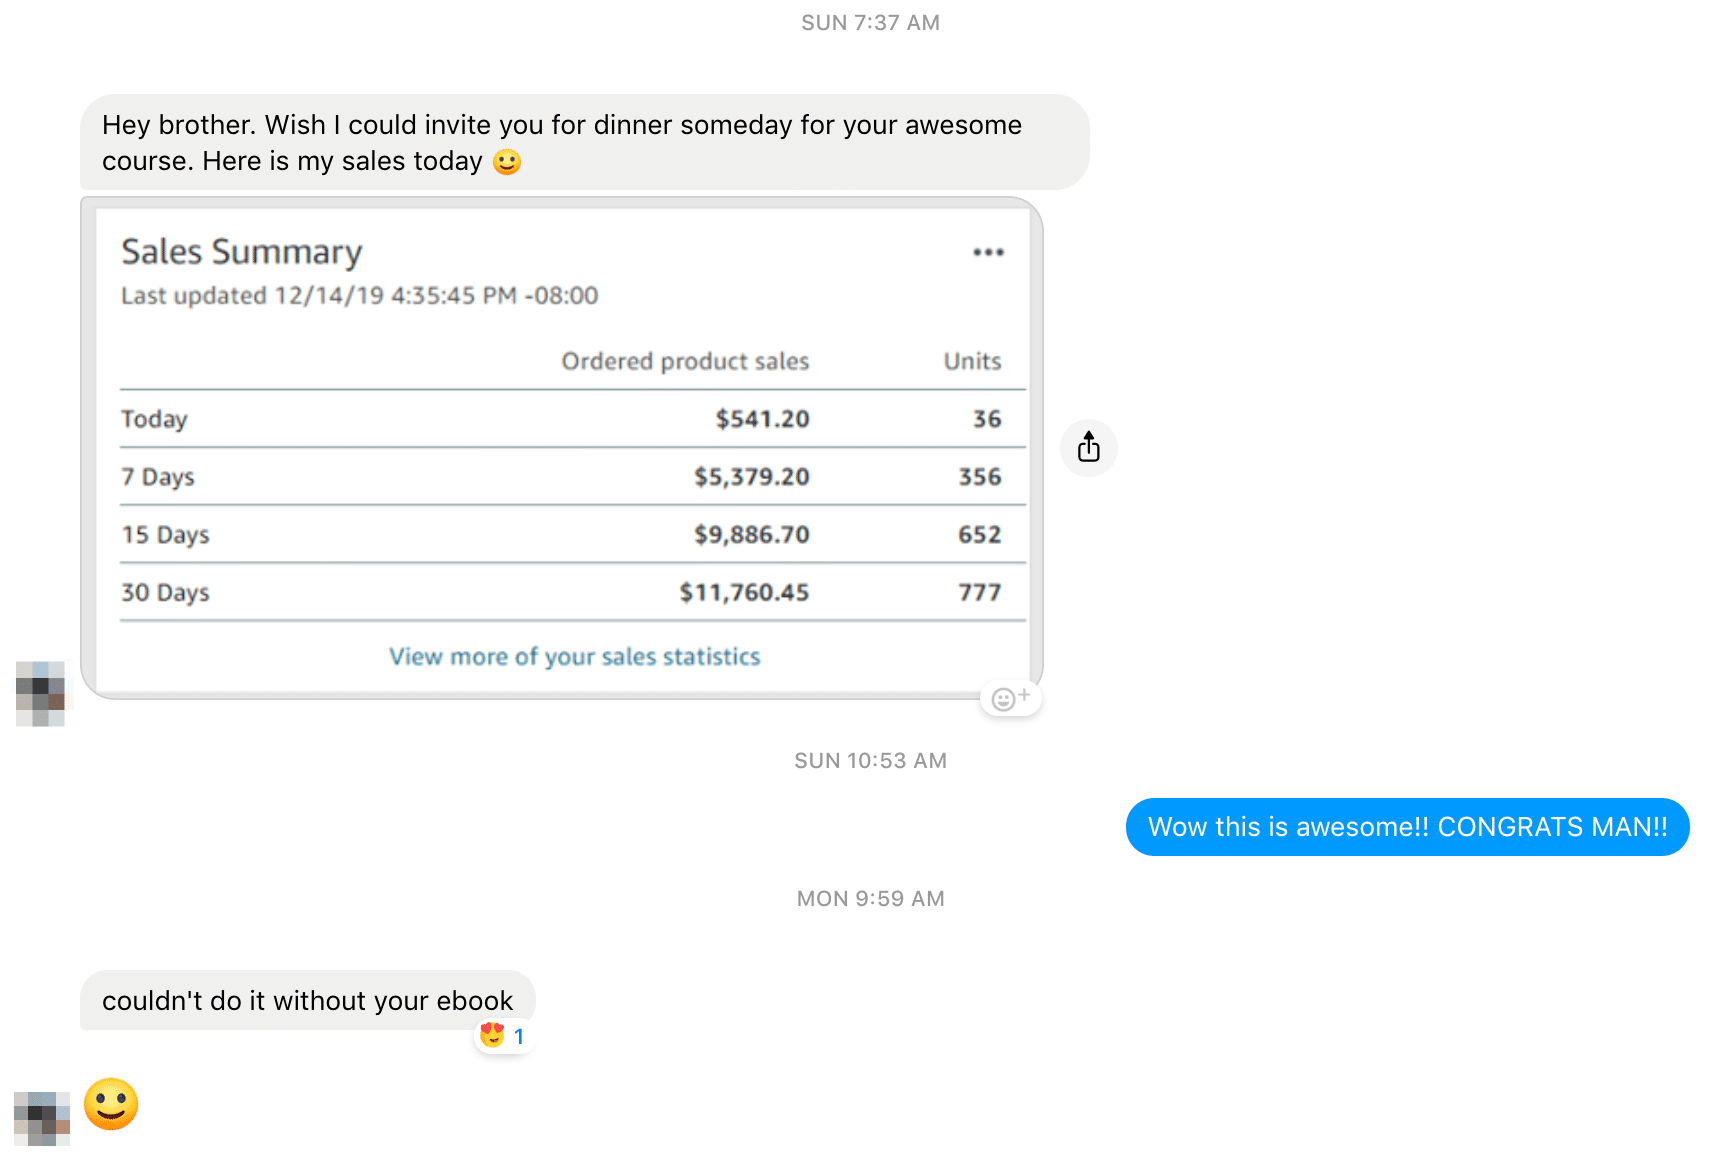Image resolution: width=1710 pixels, height=1162 pixels.
Task: Click the "Sales Summary" heading in the image
Action: point(241,252)
